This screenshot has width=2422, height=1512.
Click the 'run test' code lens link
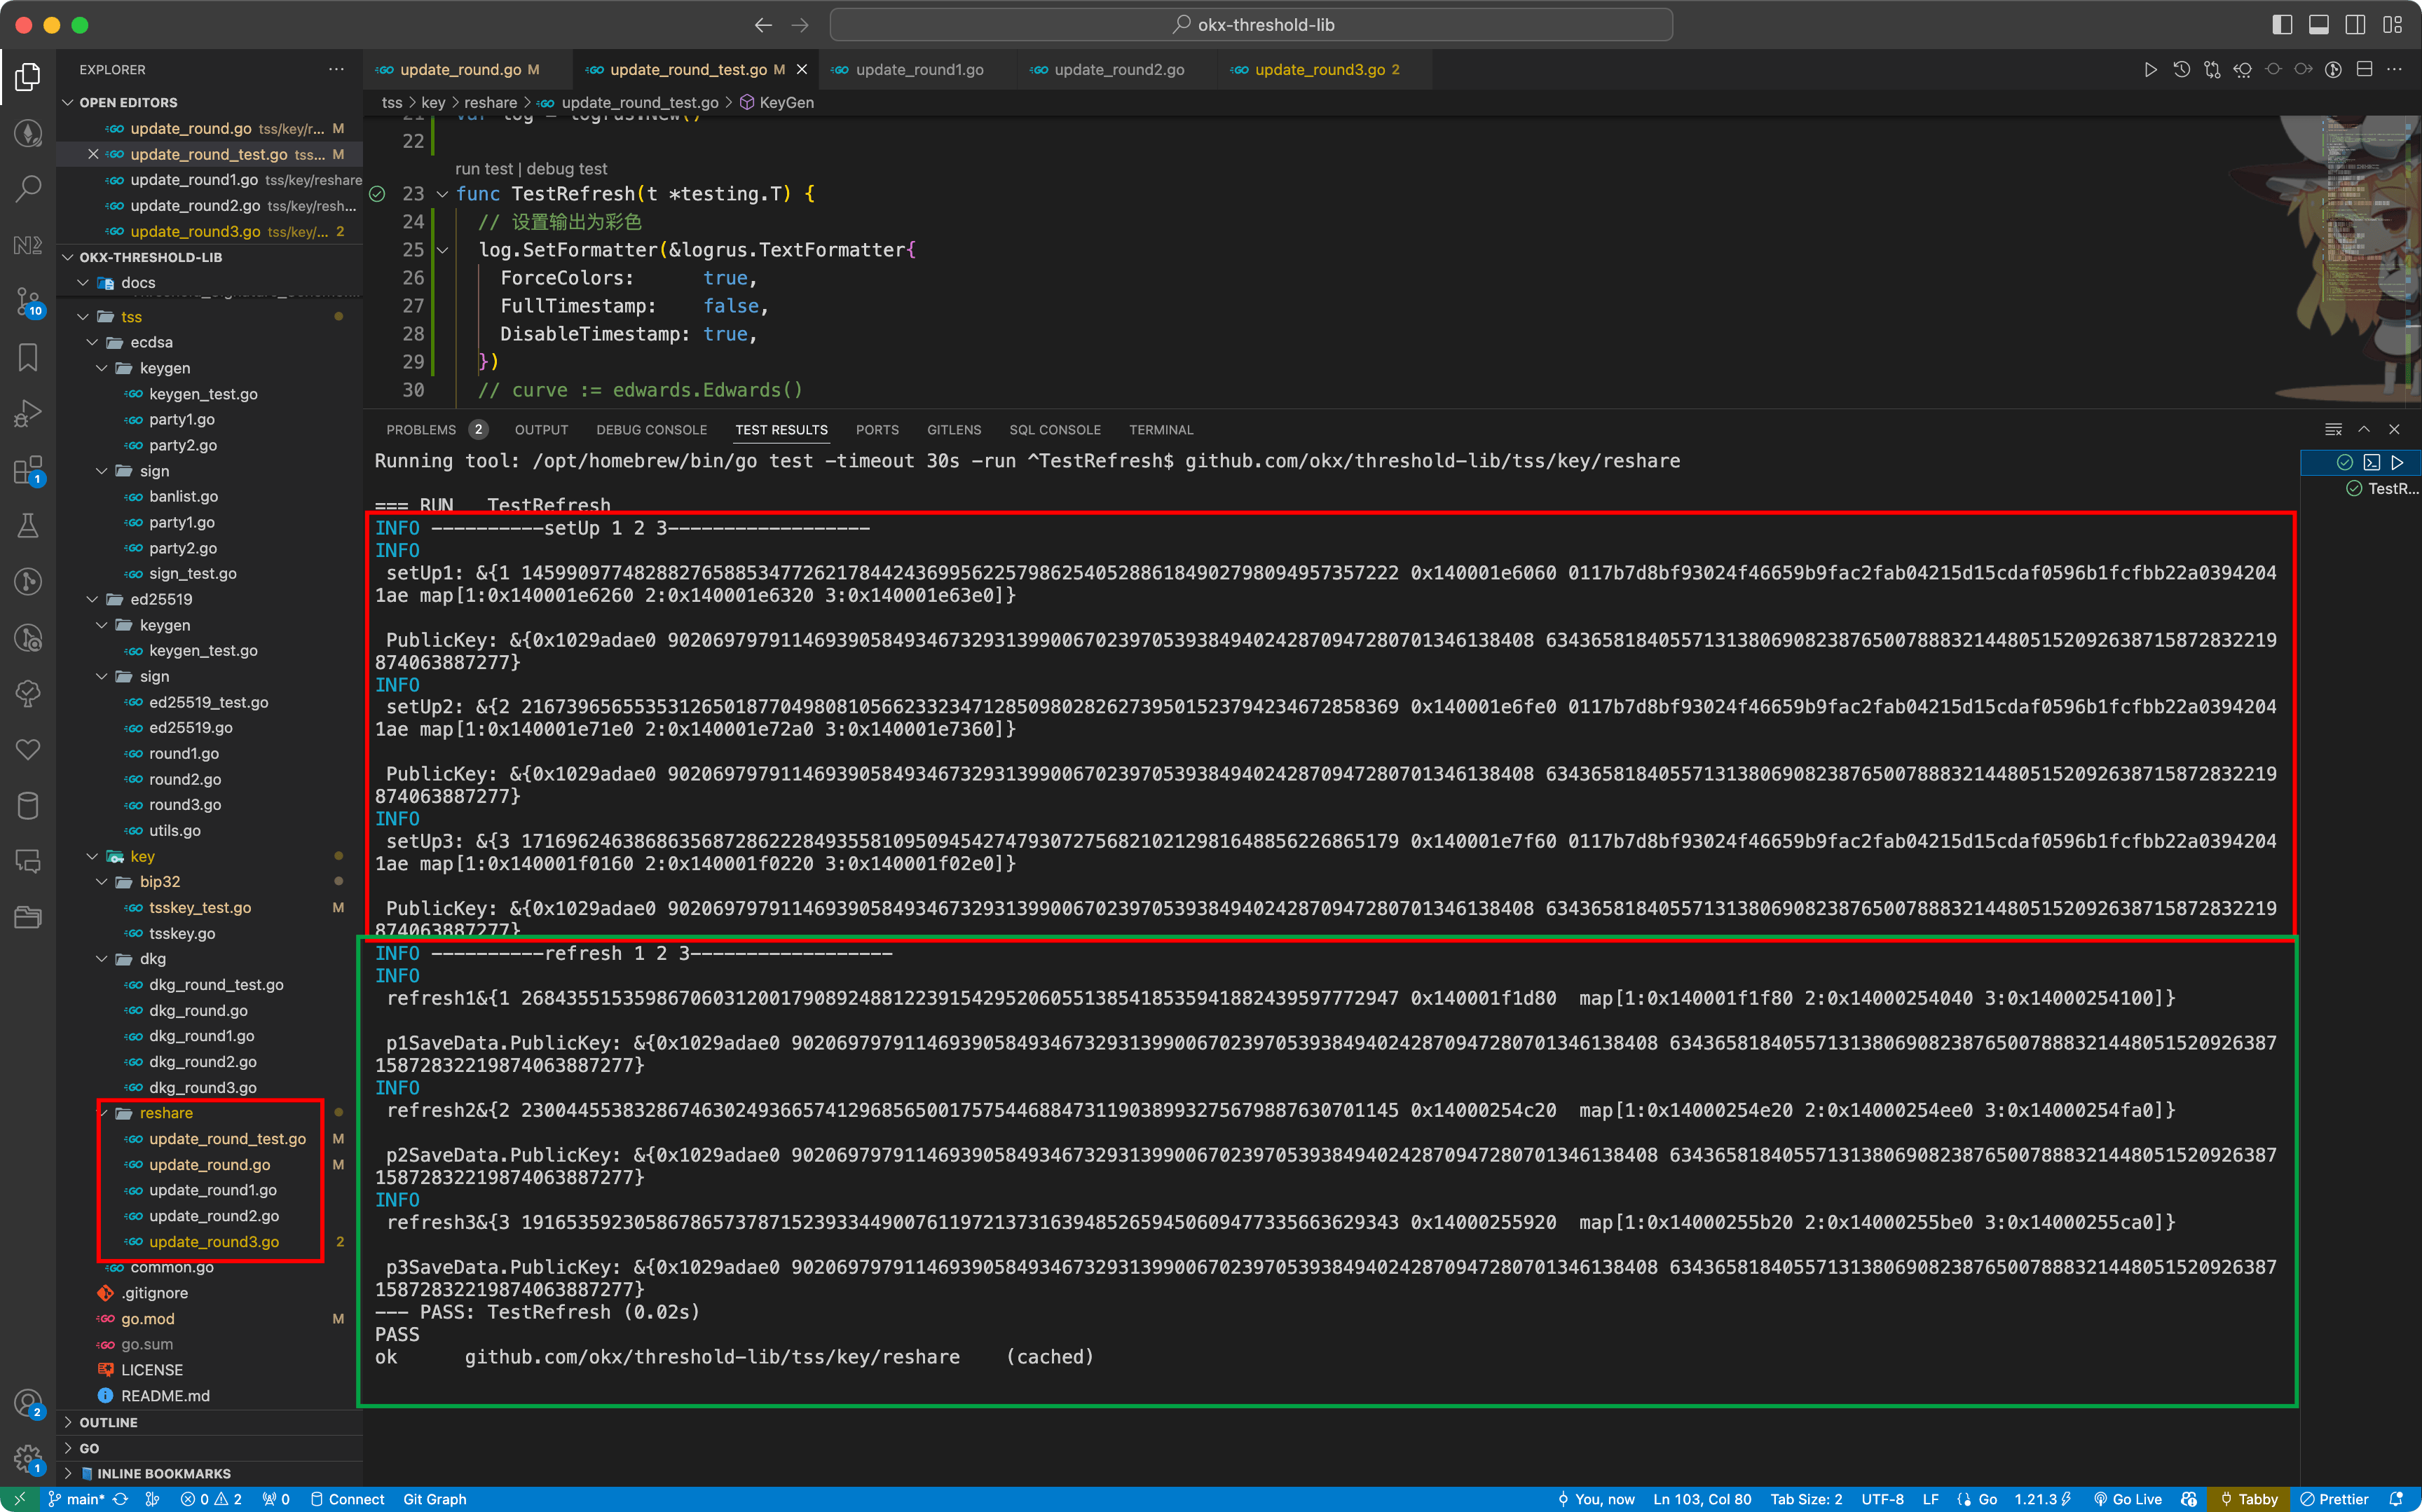pos(483,169)
